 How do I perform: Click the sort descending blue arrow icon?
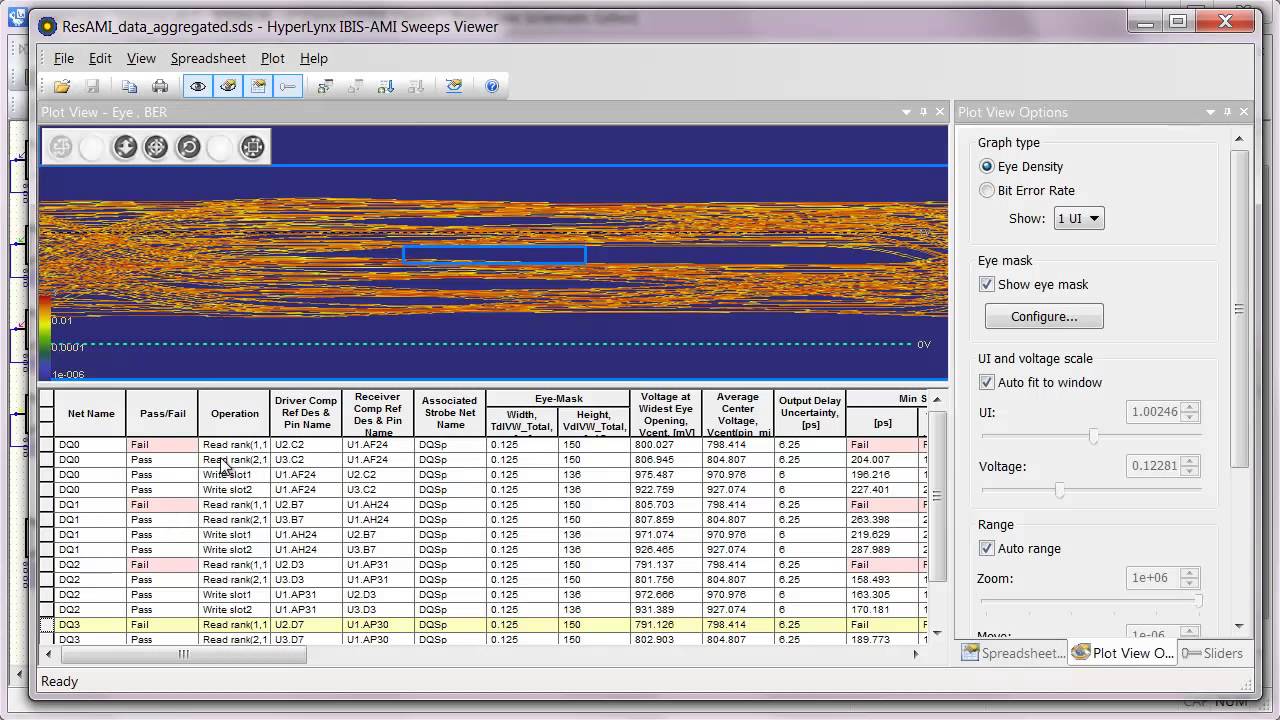point(386,87)
